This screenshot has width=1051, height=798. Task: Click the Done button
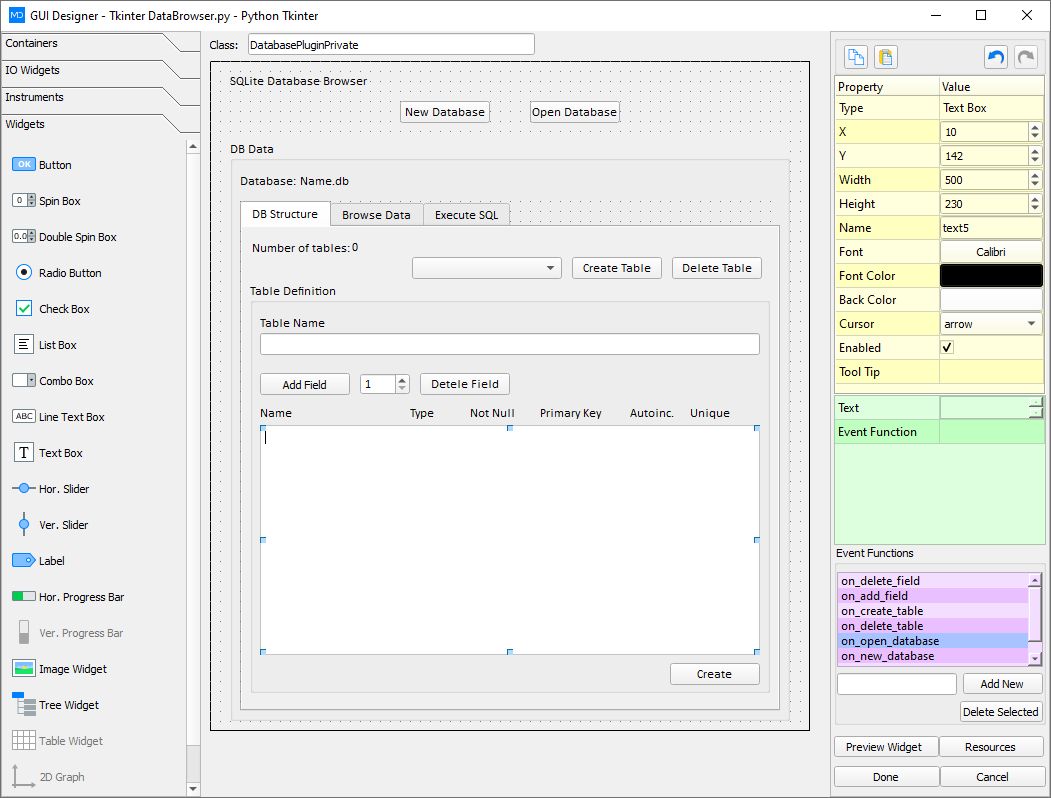885,777
